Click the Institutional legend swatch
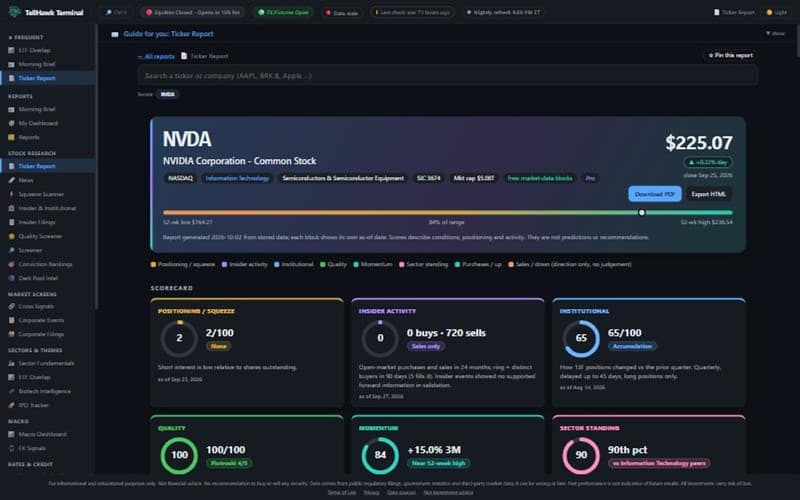800x500 pixels. [277, 264]
